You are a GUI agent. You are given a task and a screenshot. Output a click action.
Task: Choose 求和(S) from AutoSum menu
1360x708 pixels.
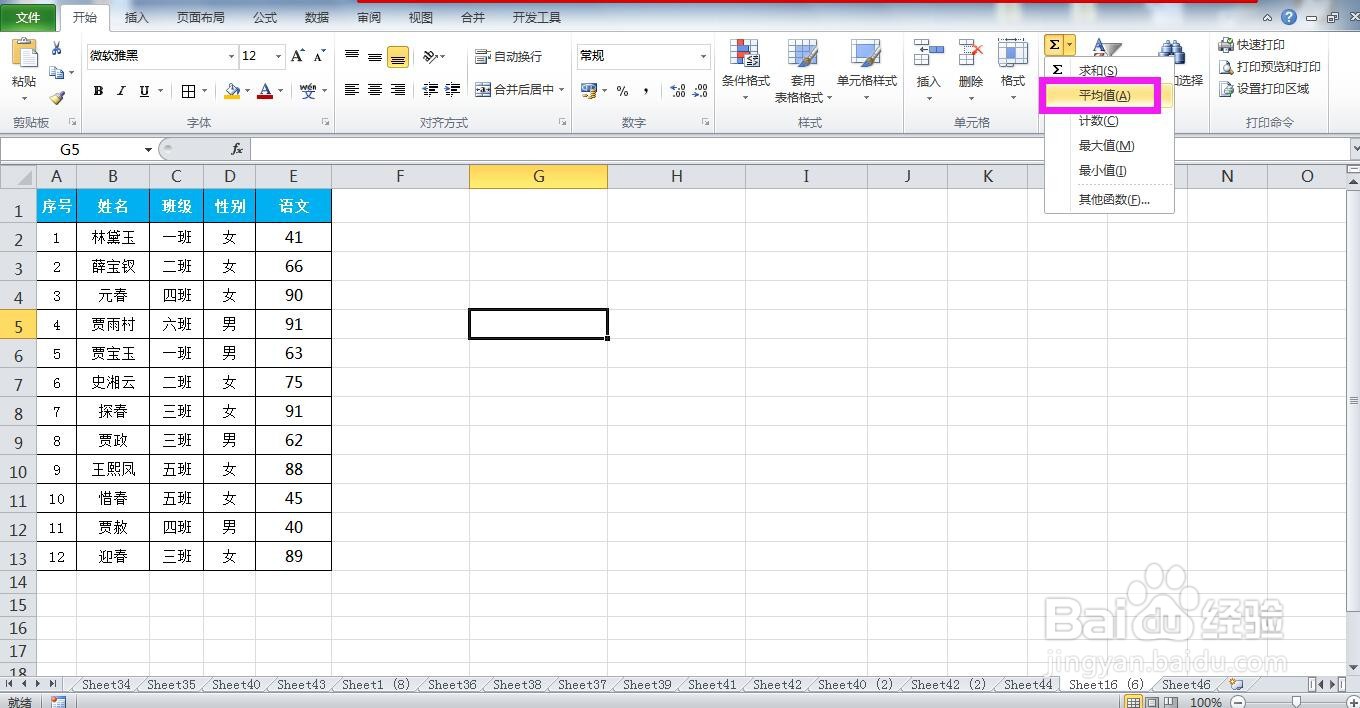pos(1098,71)
